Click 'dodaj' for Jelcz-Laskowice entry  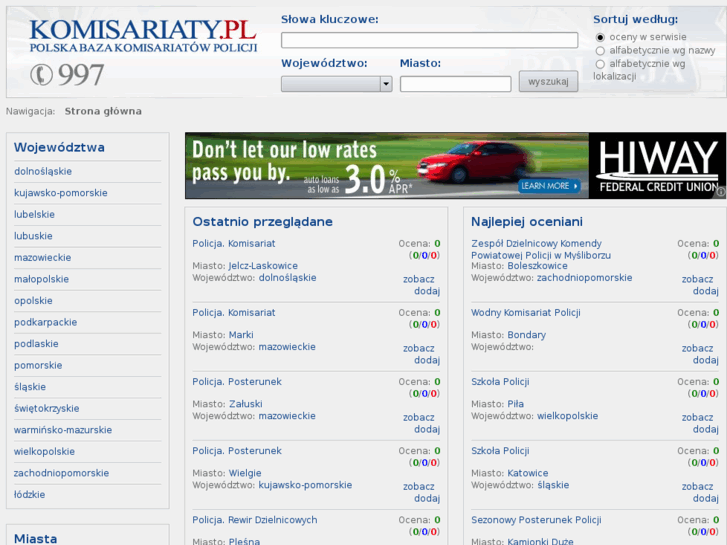427,291
